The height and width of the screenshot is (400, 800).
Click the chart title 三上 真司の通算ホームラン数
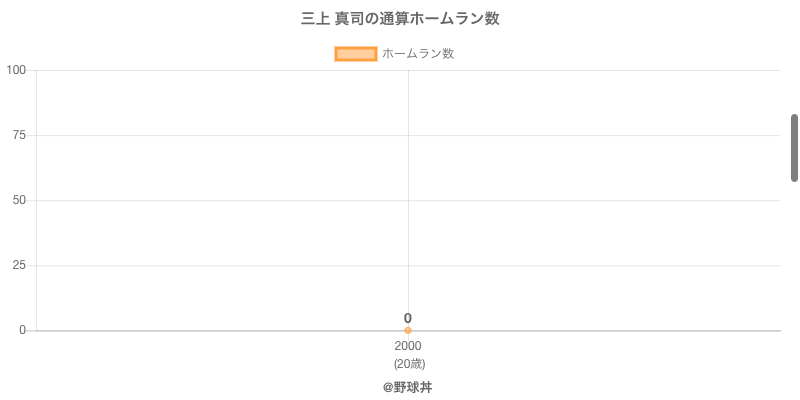pos(400,19)
